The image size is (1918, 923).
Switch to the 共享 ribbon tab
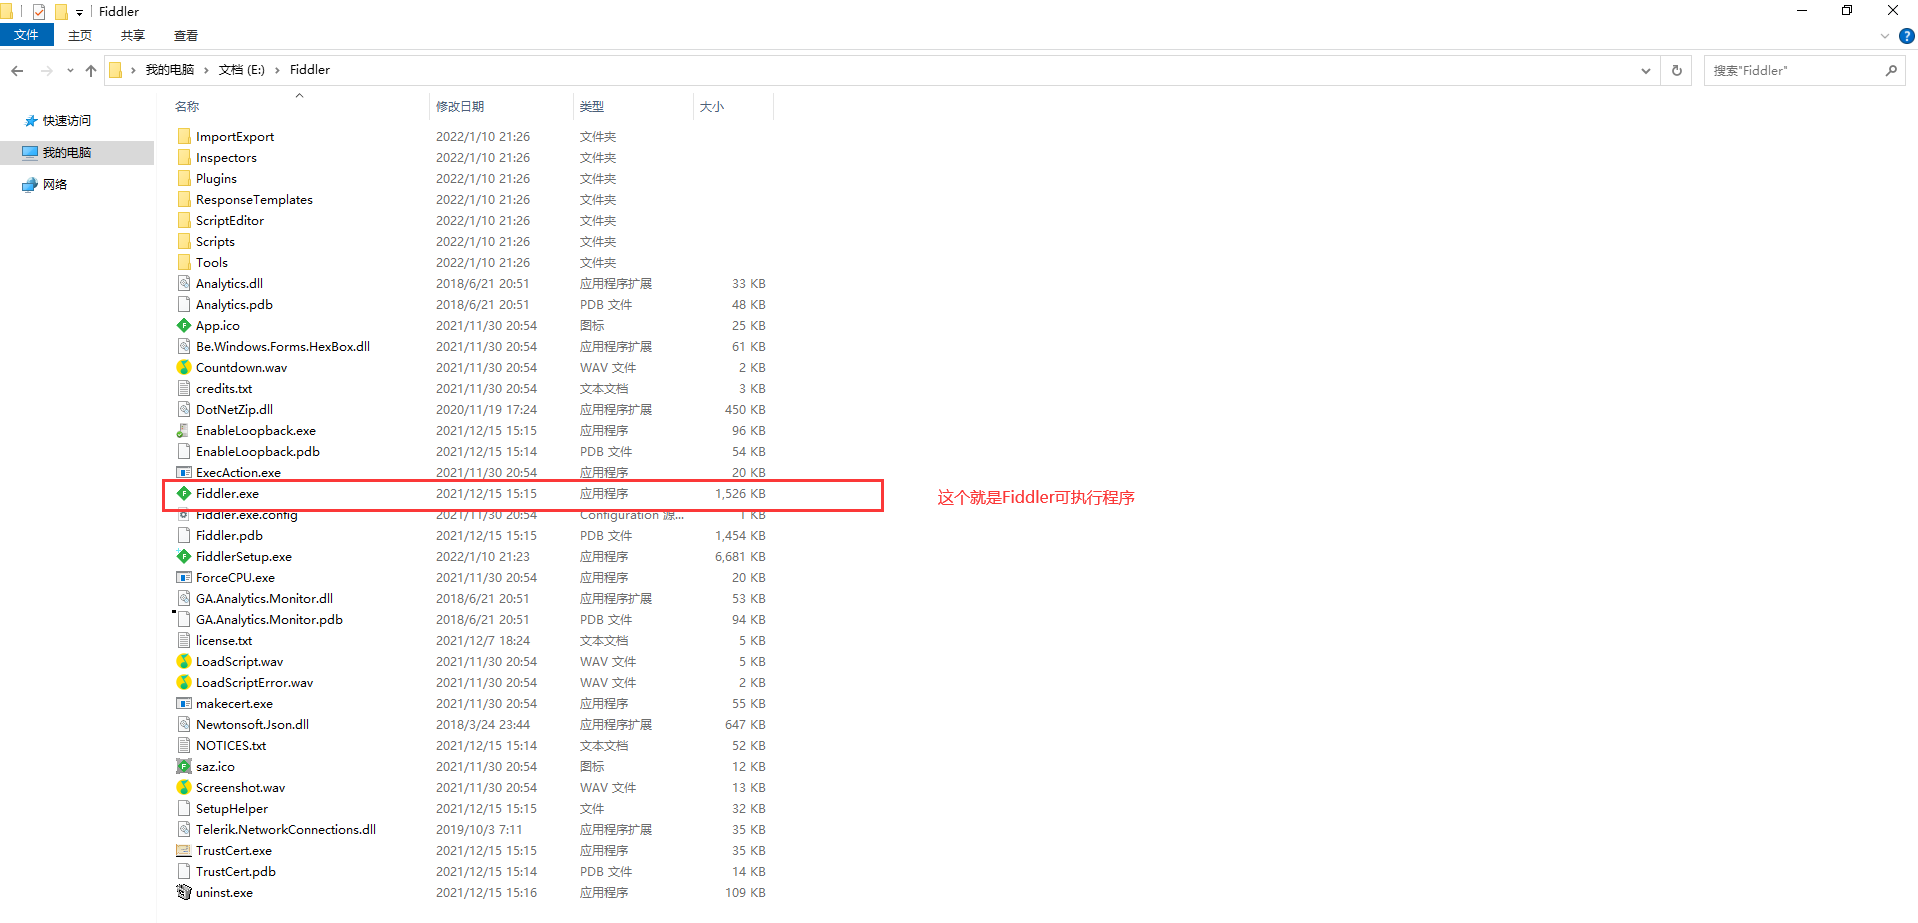pos(133,35)
